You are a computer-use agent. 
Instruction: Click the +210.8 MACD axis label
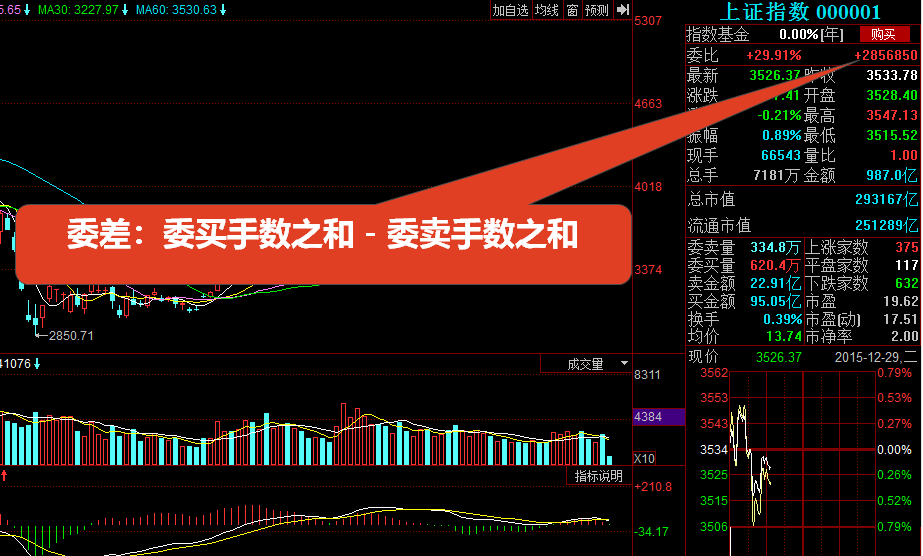click(653, 487)
